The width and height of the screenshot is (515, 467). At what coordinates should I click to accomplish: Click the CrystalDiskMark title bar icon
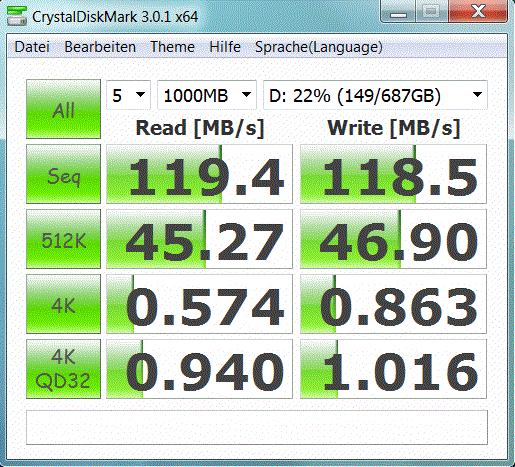pos(17,16)
